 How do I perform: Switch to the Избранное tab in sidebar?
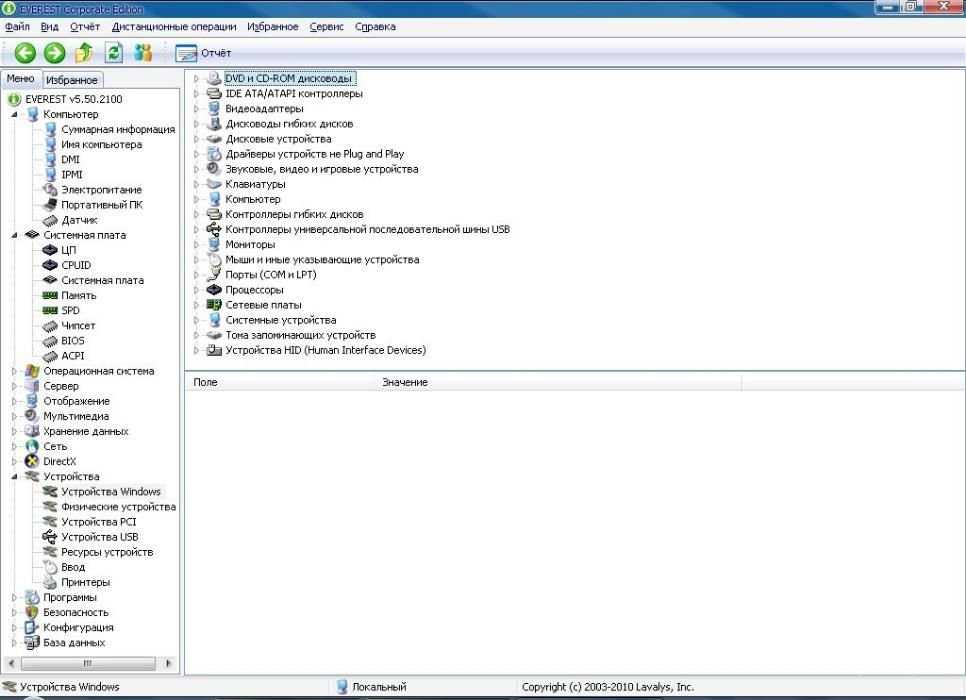71,80
